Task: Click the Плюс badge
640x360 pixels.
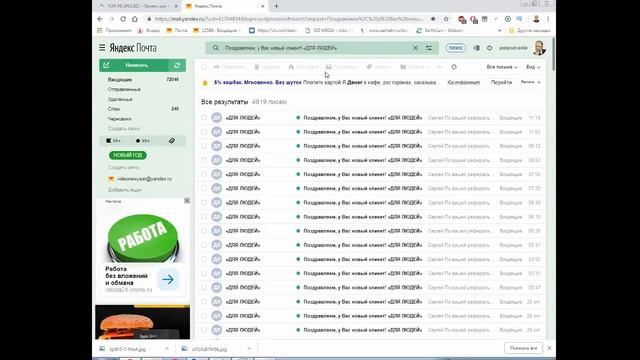Action: [x=456, y=48]
